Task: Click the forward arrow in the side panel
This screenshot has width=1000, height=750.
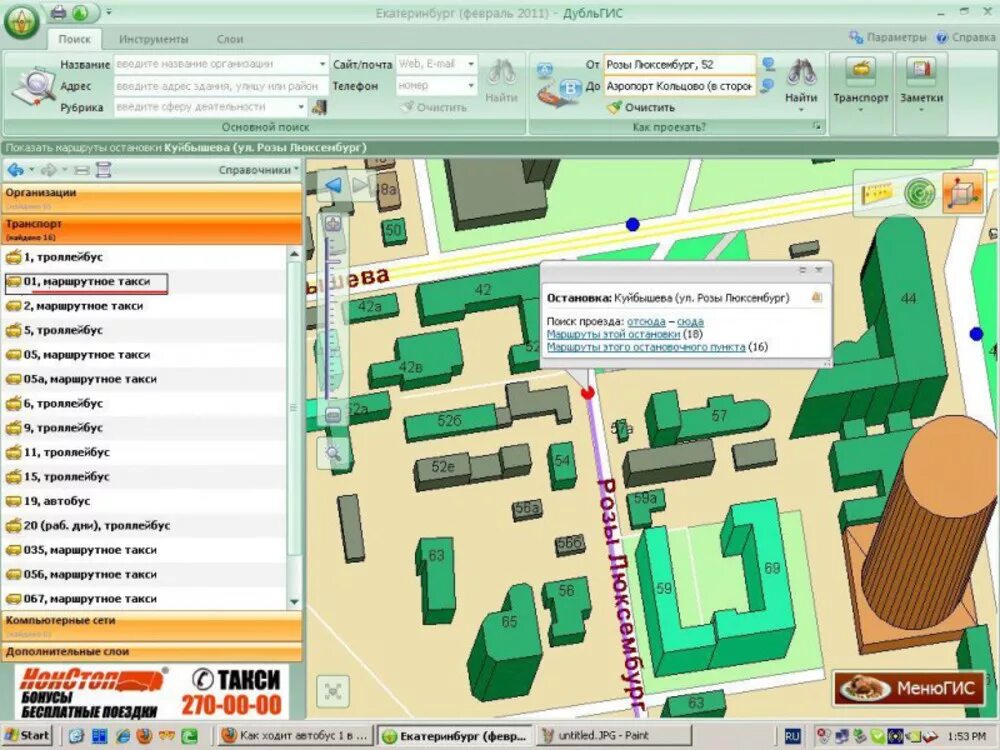Action: [48, 170]
